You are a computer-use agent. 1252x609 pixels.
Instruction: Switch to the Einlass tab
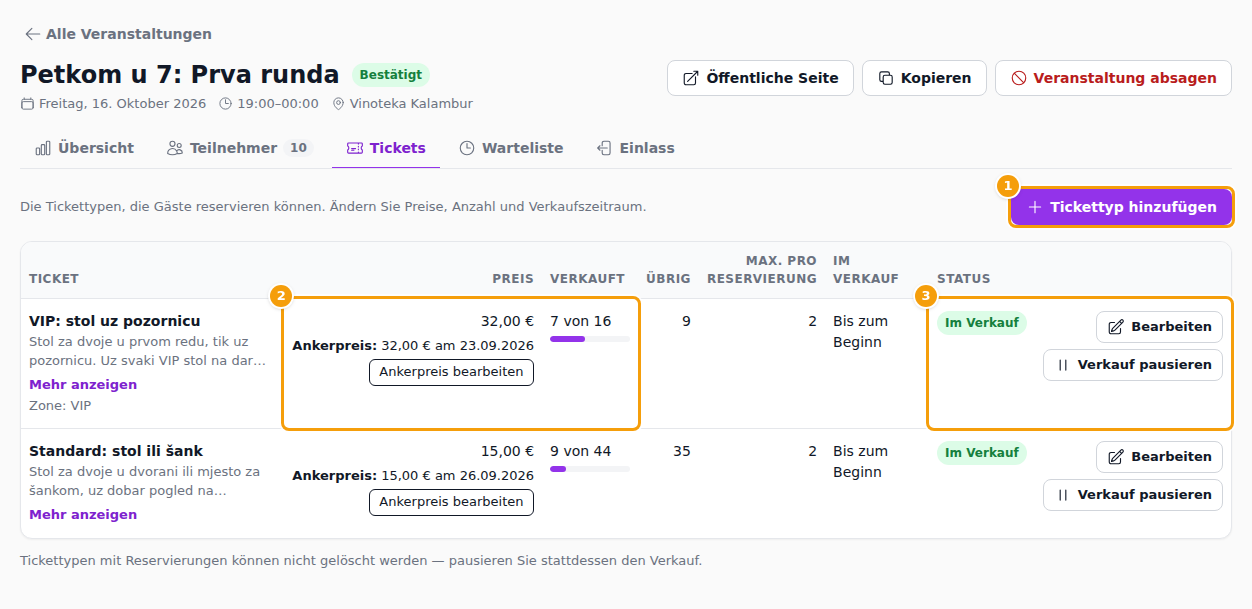[x=635, y=148]
